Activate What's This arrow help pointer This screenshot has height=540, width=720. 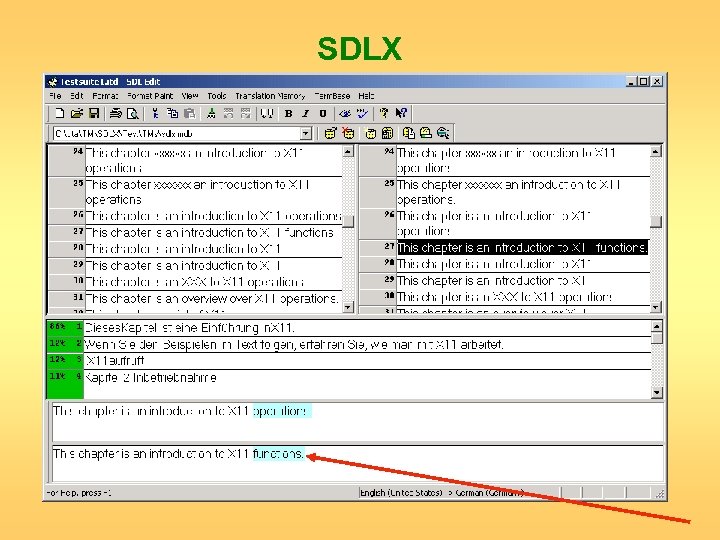(x=401, y=113)
